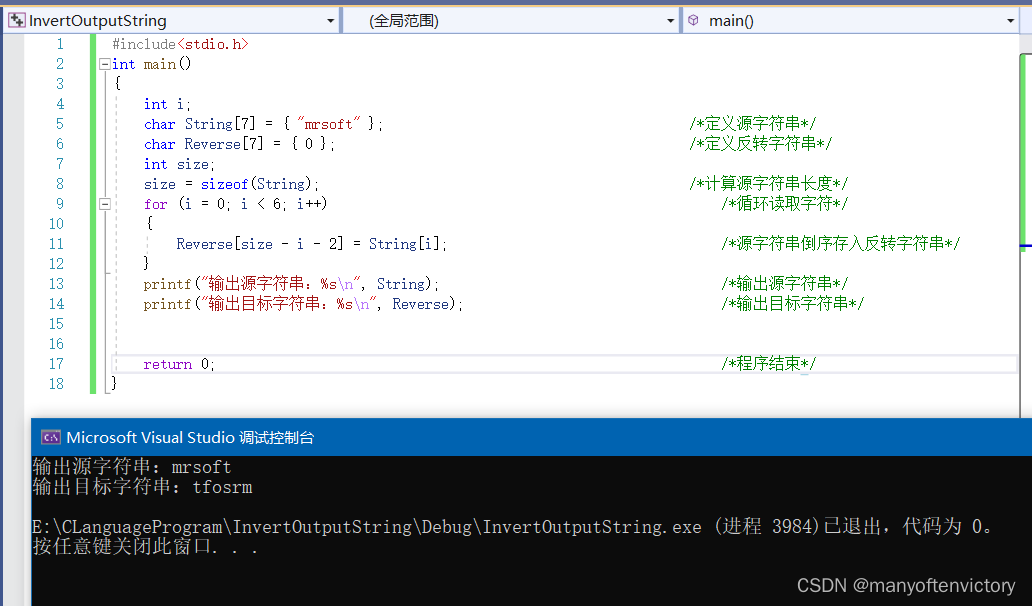Click the Reverse[size - i - 2] assignment
Viewport: 1032px width, 606px height.
click(311, 244)
